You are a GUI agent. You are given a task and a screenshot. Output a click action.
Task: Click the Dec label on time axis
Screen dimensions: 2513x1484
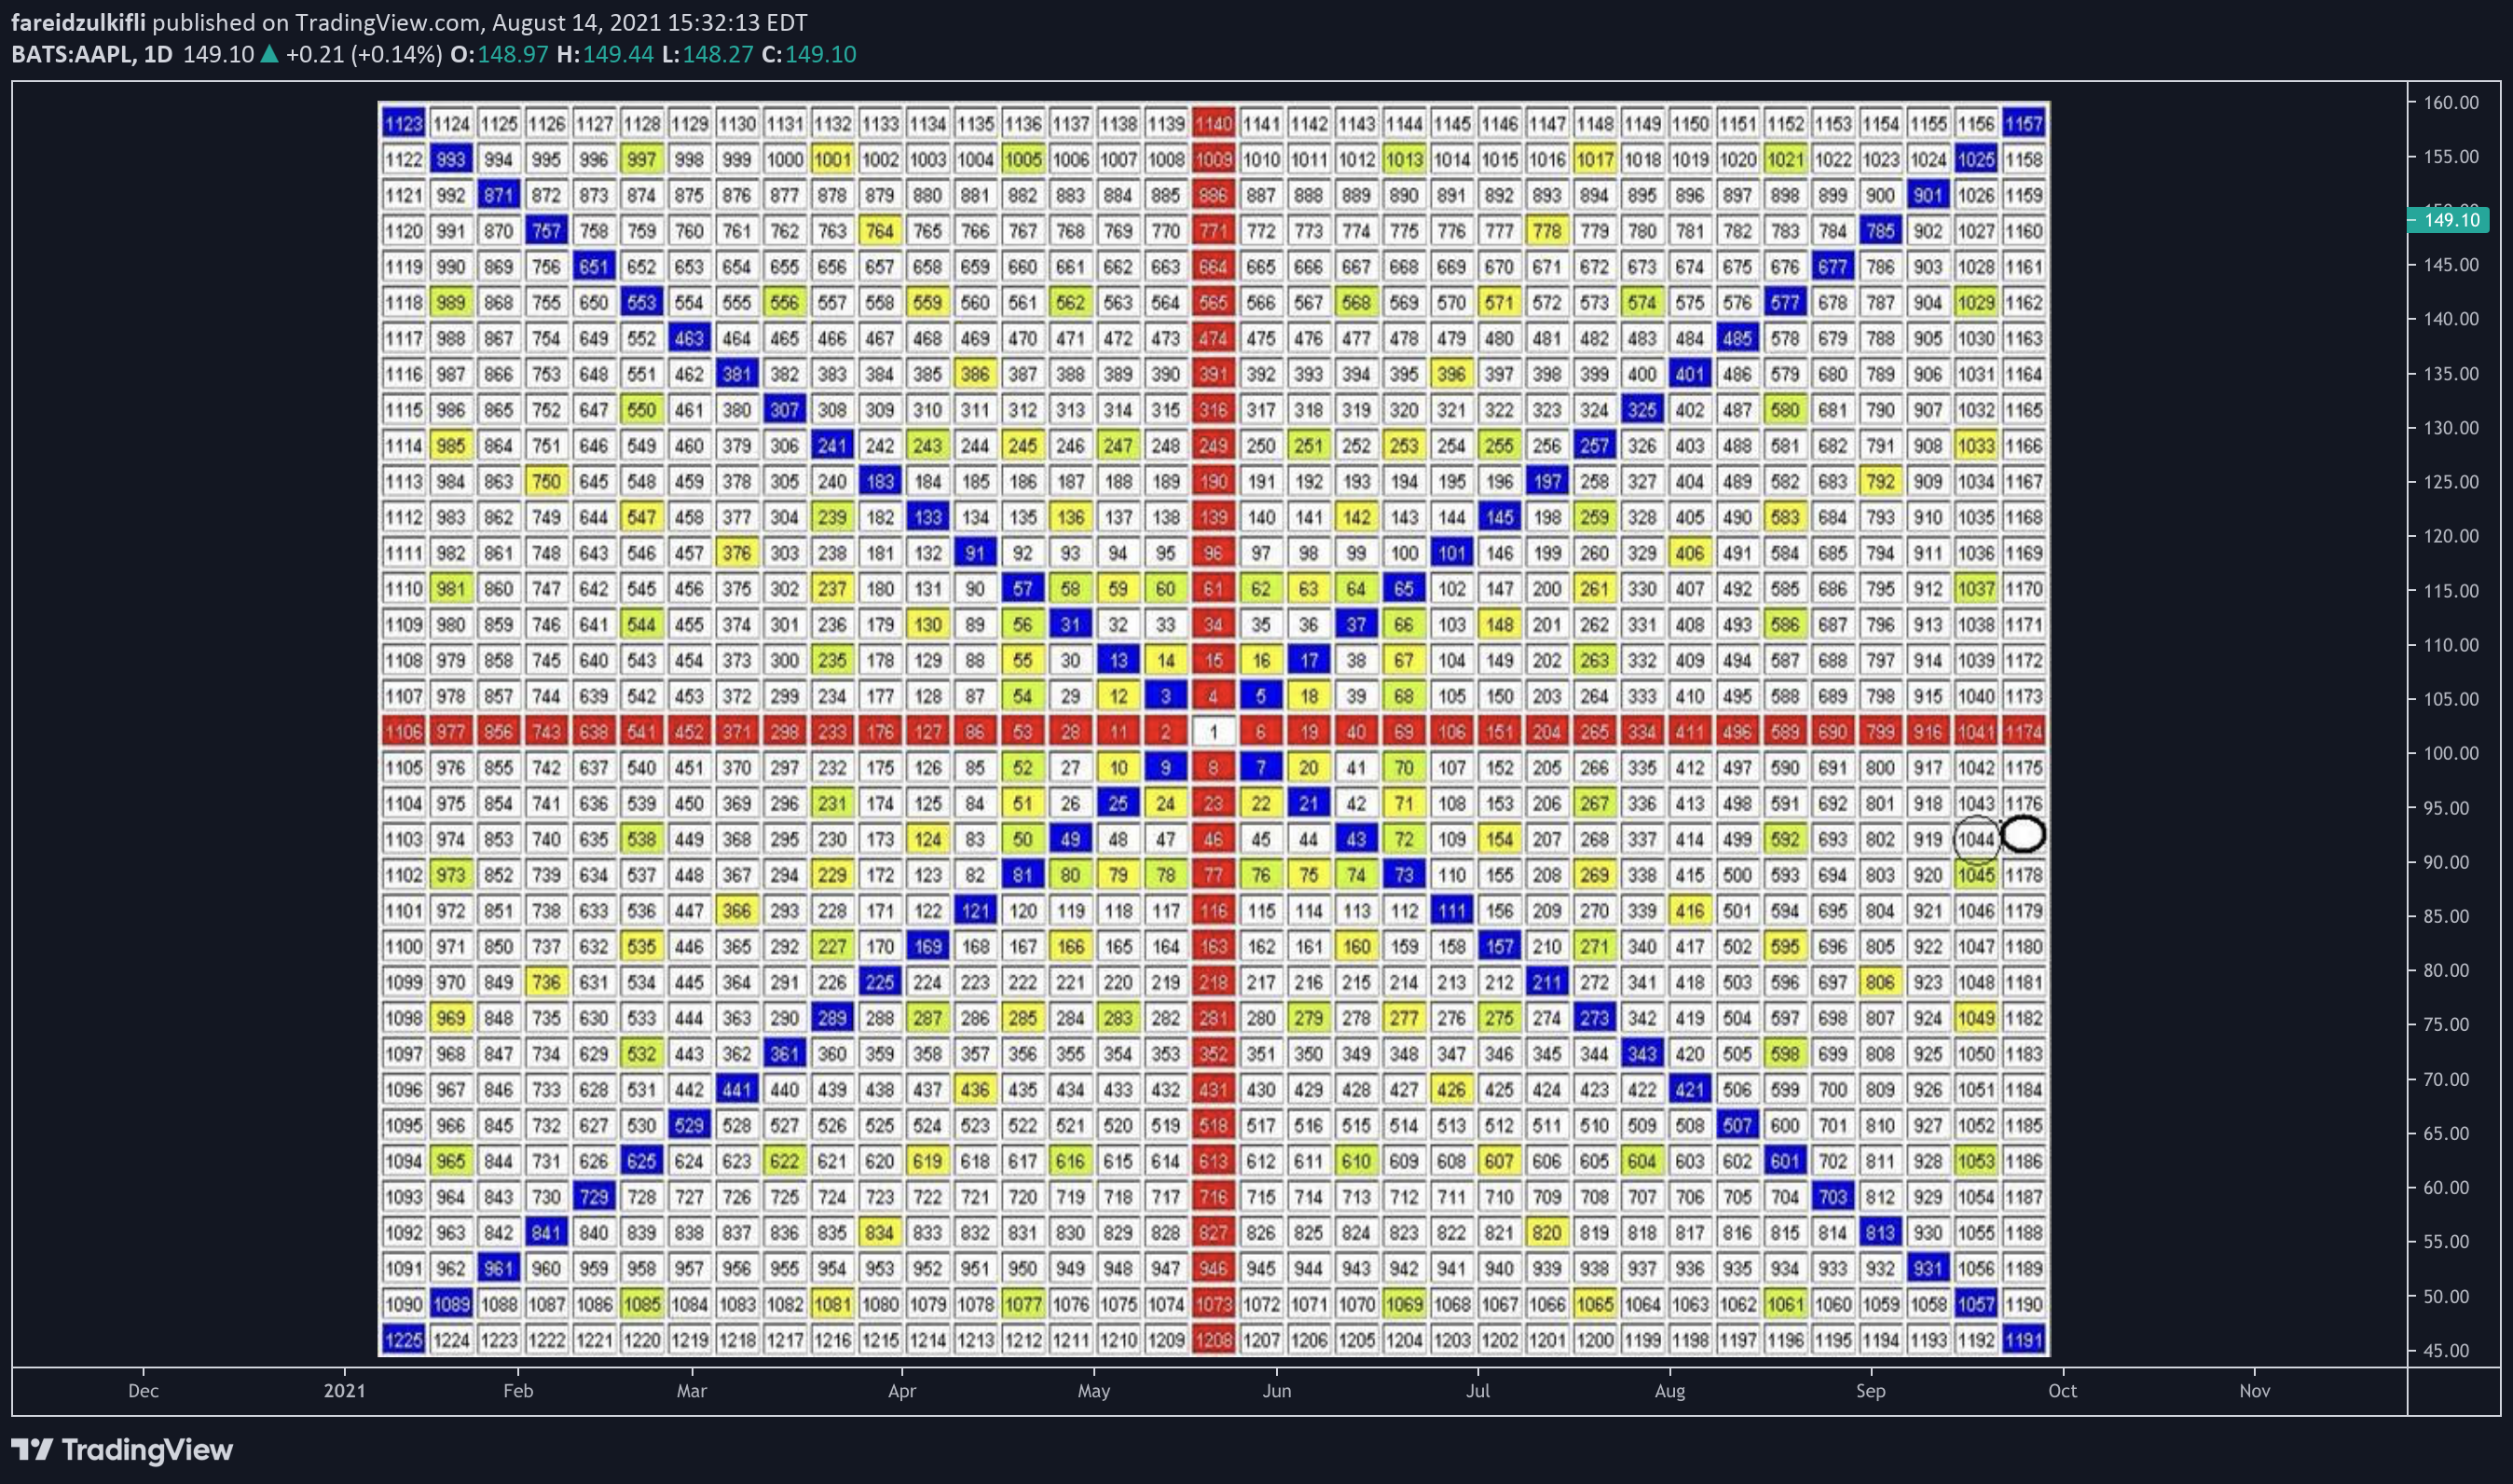coord(143,1390)
